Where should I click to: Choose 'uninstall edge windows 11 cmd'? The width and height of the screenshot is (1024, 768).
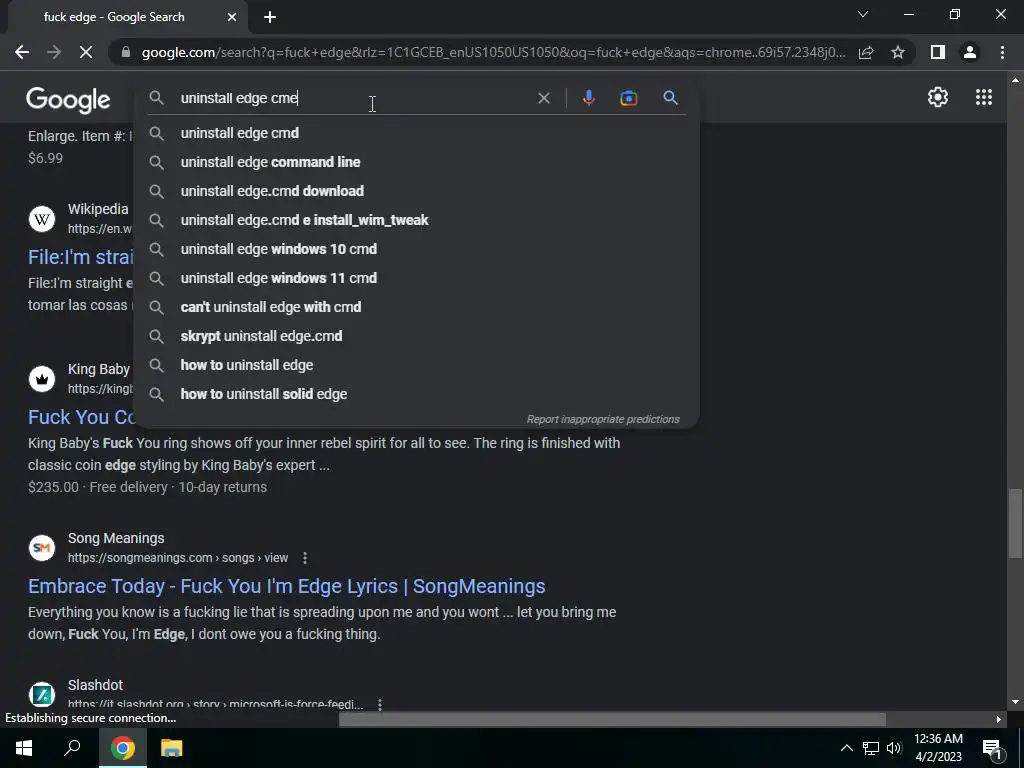coord(417,278)
